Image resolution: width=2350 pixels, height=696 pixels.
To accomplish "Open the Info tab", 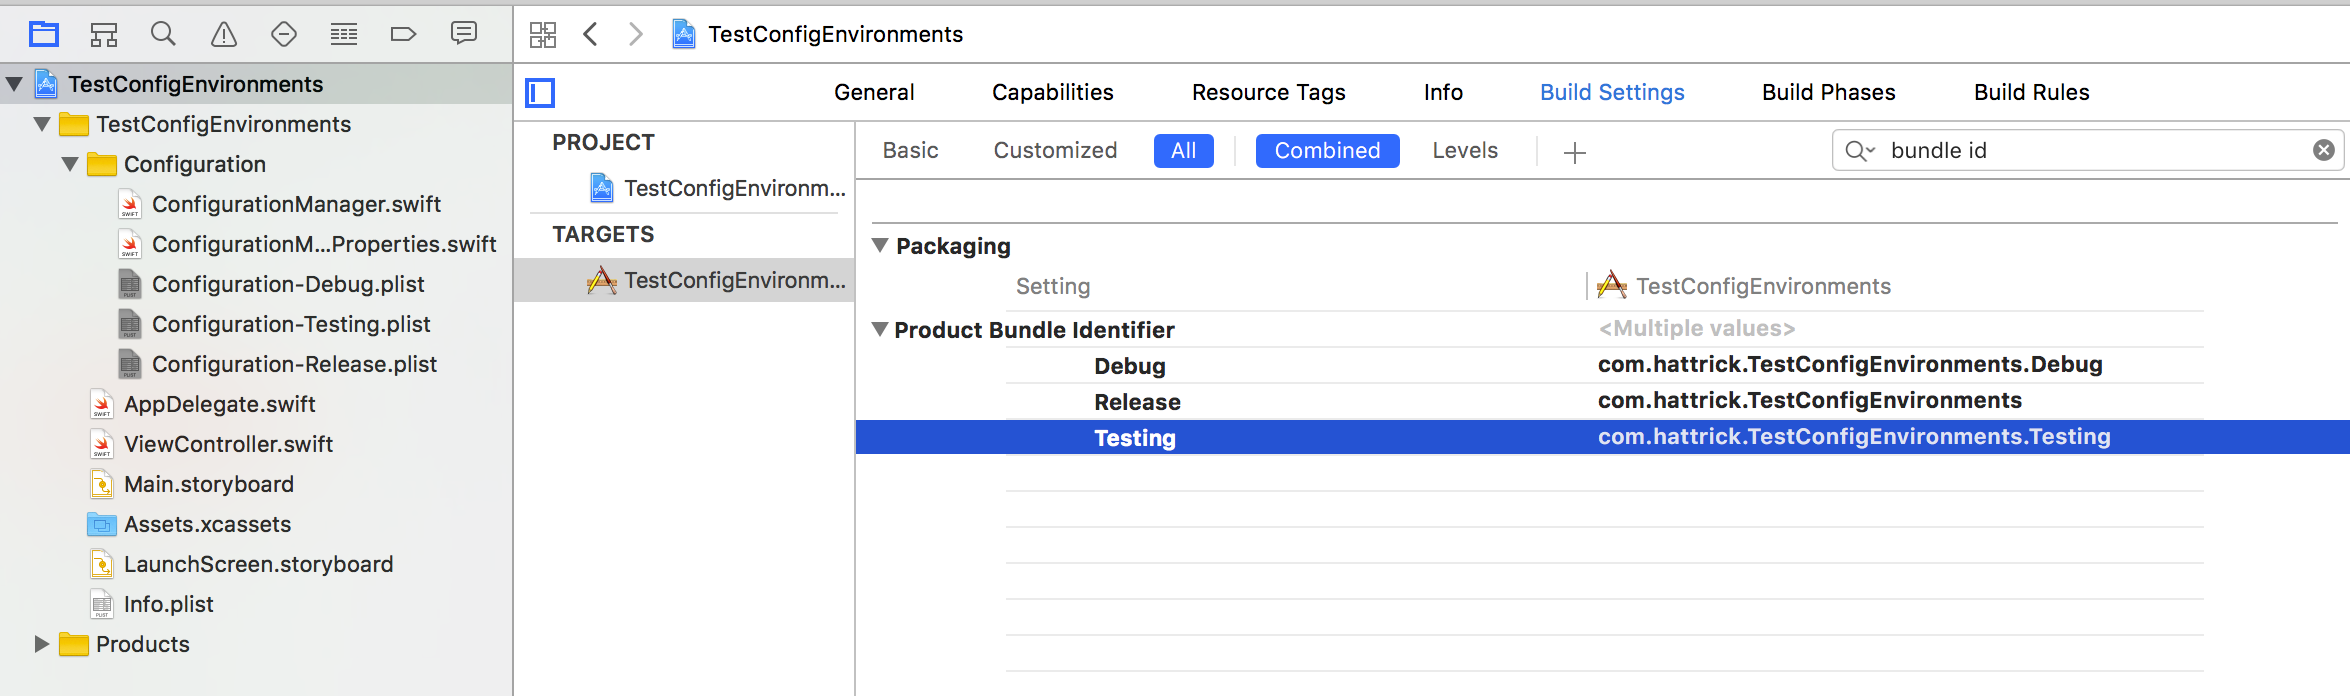I will [x=1443, y=92].
